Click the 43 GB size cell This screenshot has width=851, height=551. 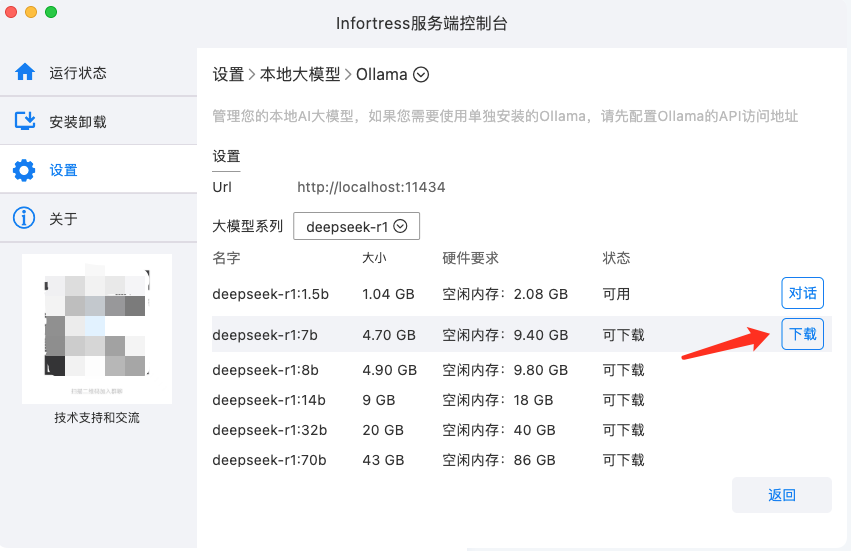pos(383,460)
